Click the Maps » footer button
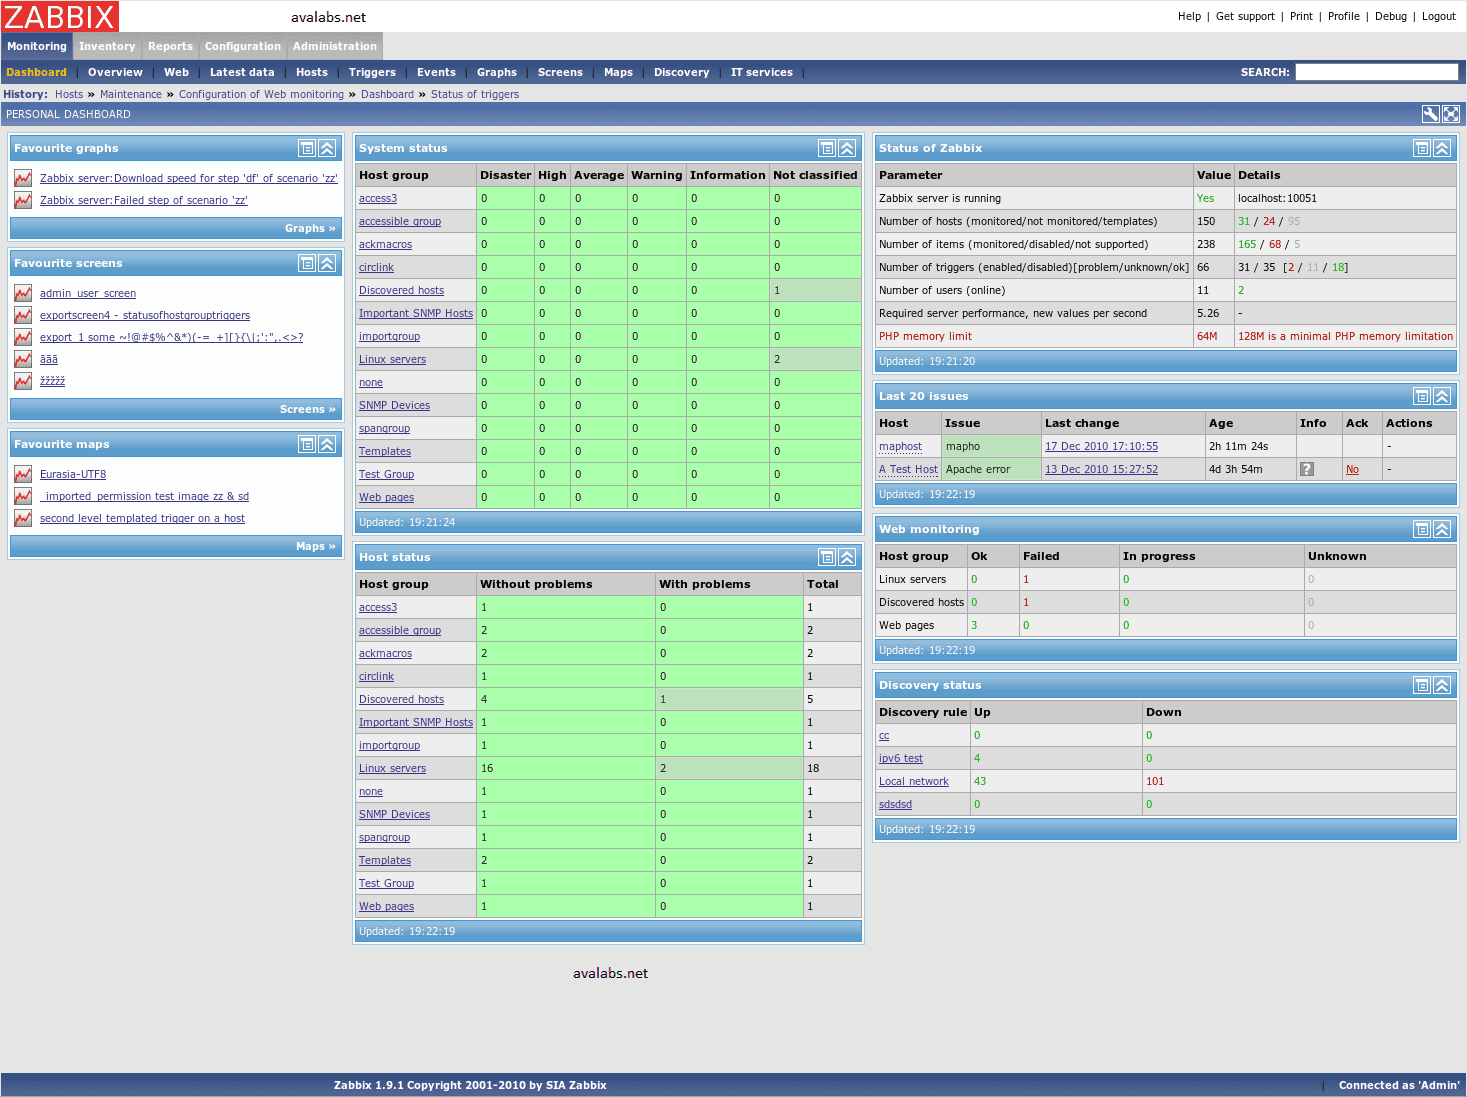 click(x=316, y=546)
